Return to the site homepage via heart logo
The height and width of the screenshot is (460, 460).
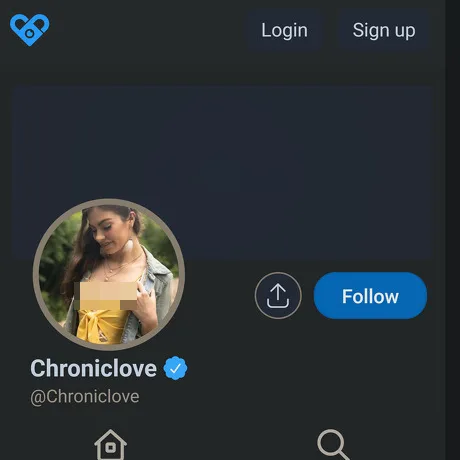pos(29,29)
